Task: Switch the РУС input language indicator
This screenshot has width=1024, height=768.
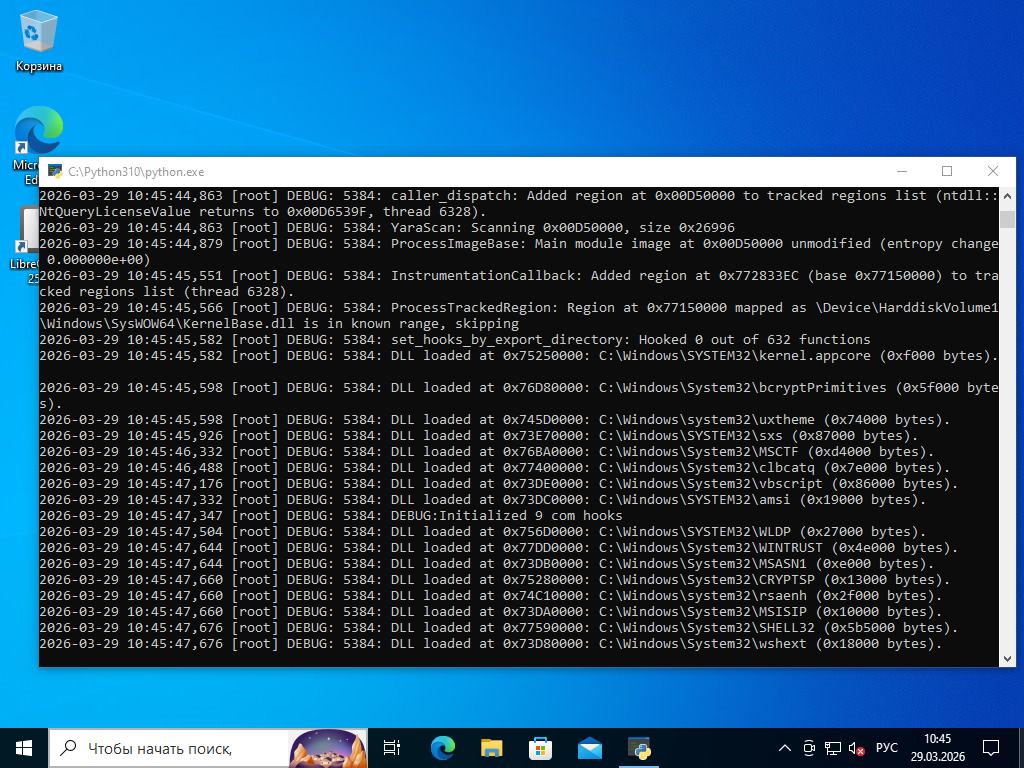Action: click(x=887, y=747)
